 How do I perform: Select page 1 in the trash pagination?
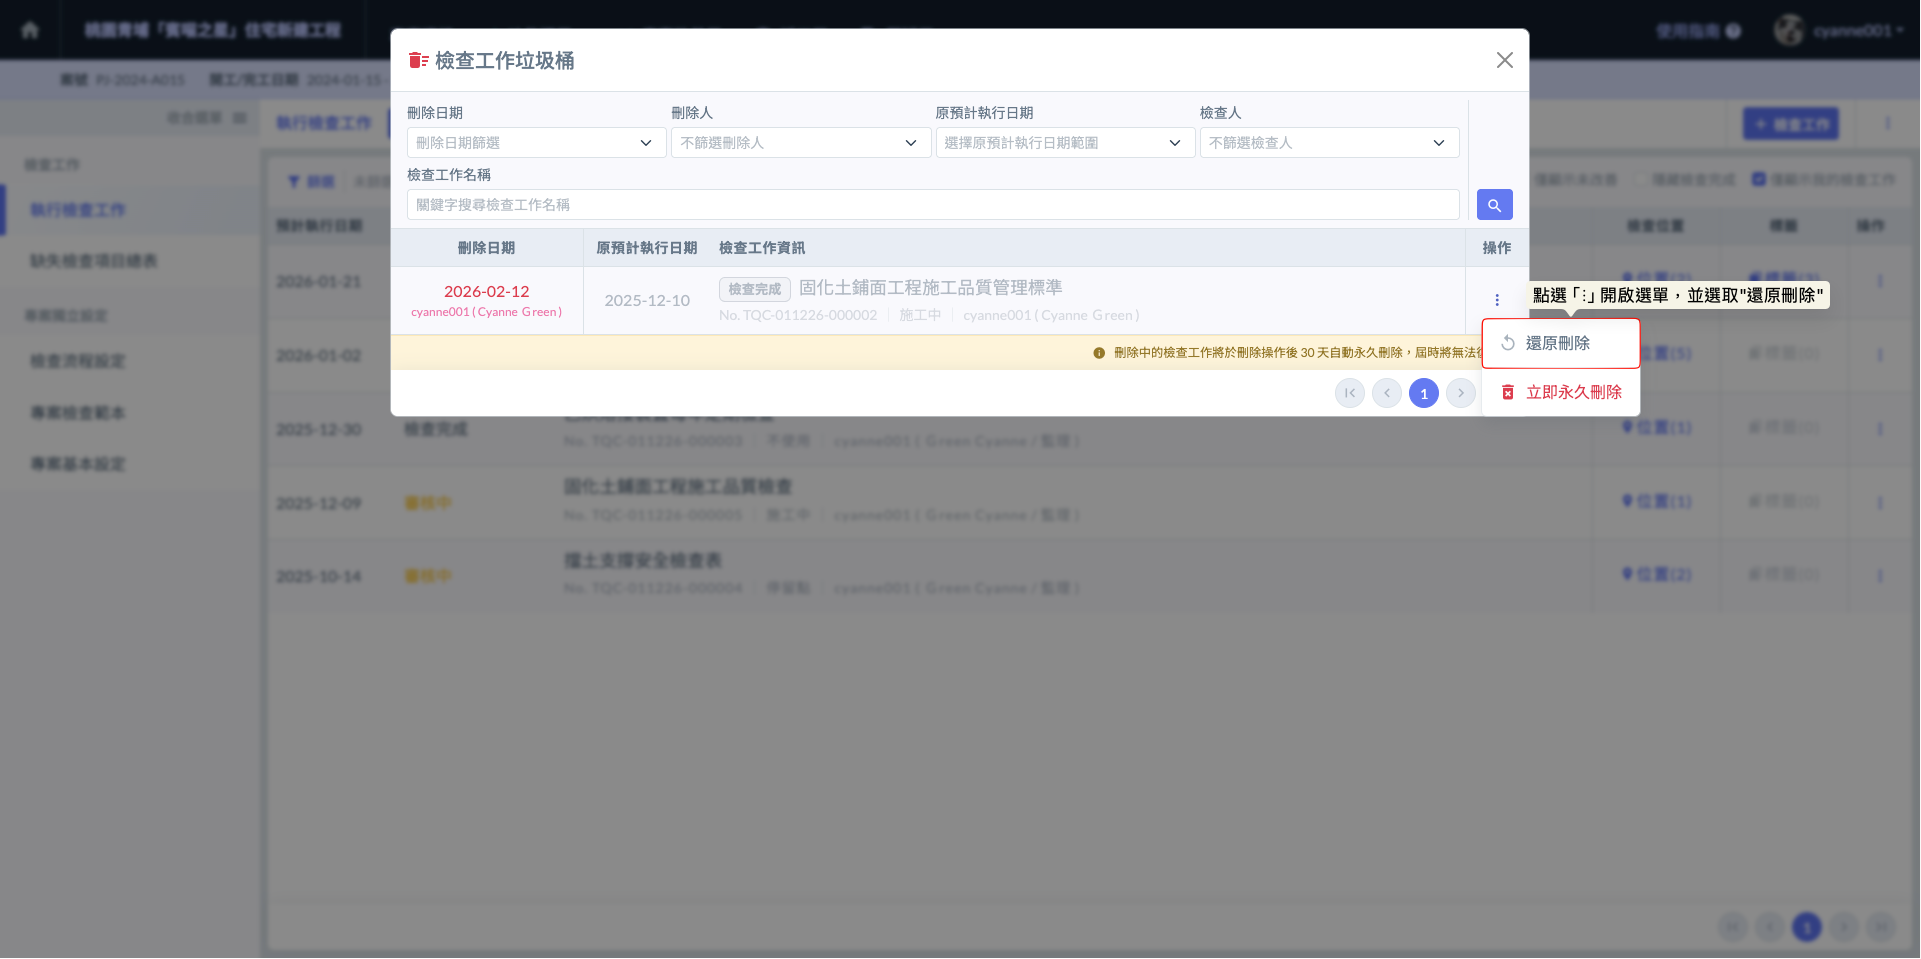click(x=1423, y=393)
